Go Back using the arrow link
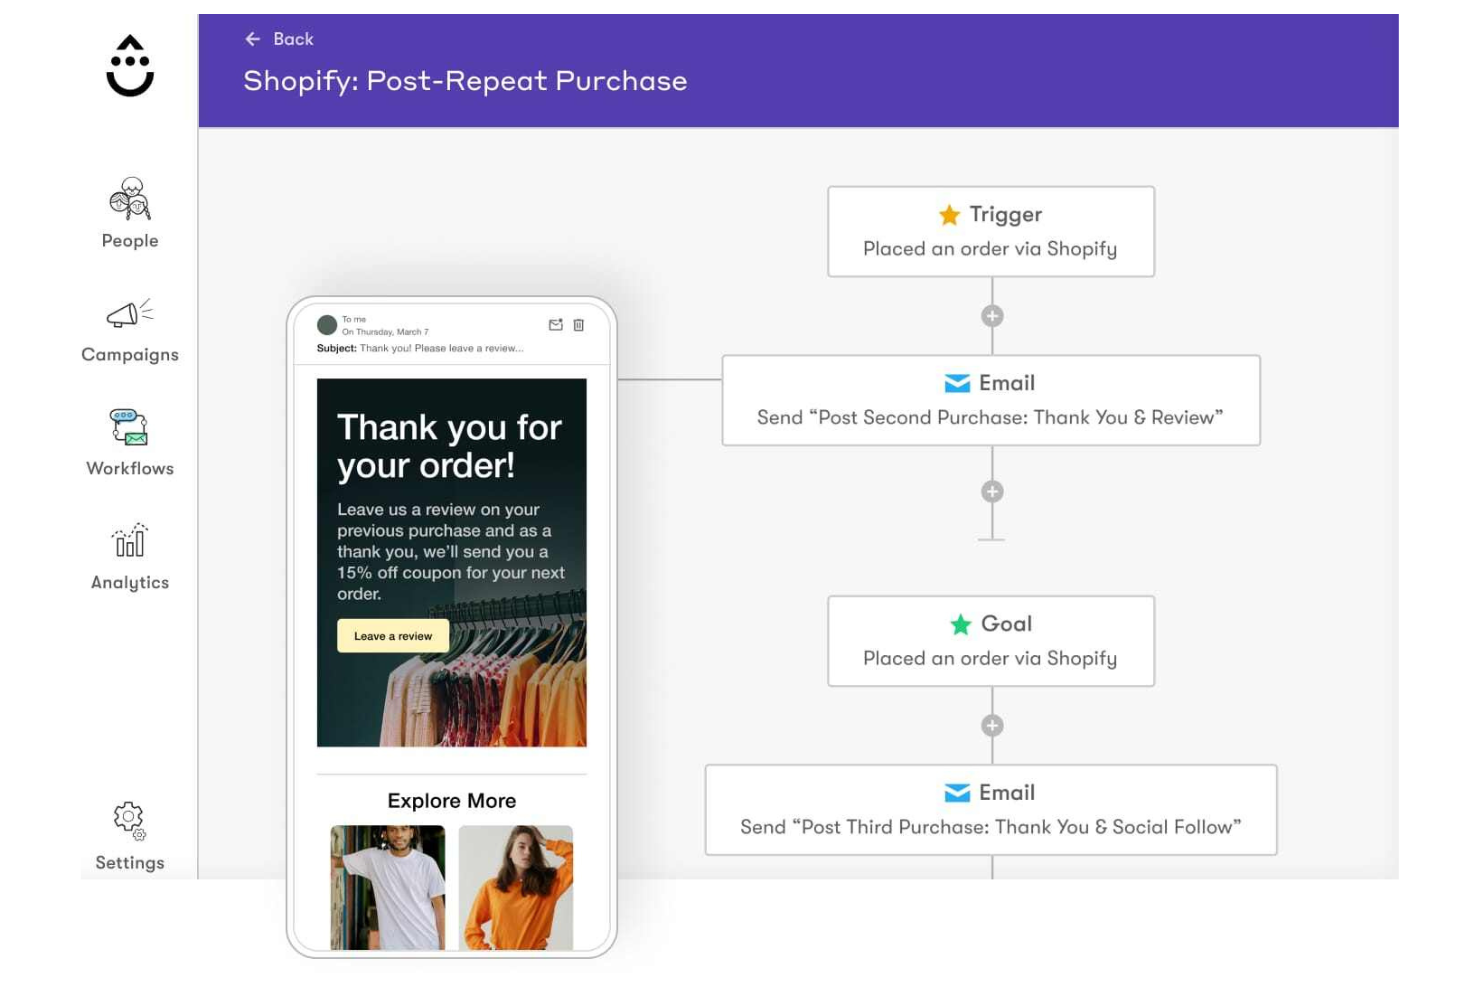 pos(277,39)
